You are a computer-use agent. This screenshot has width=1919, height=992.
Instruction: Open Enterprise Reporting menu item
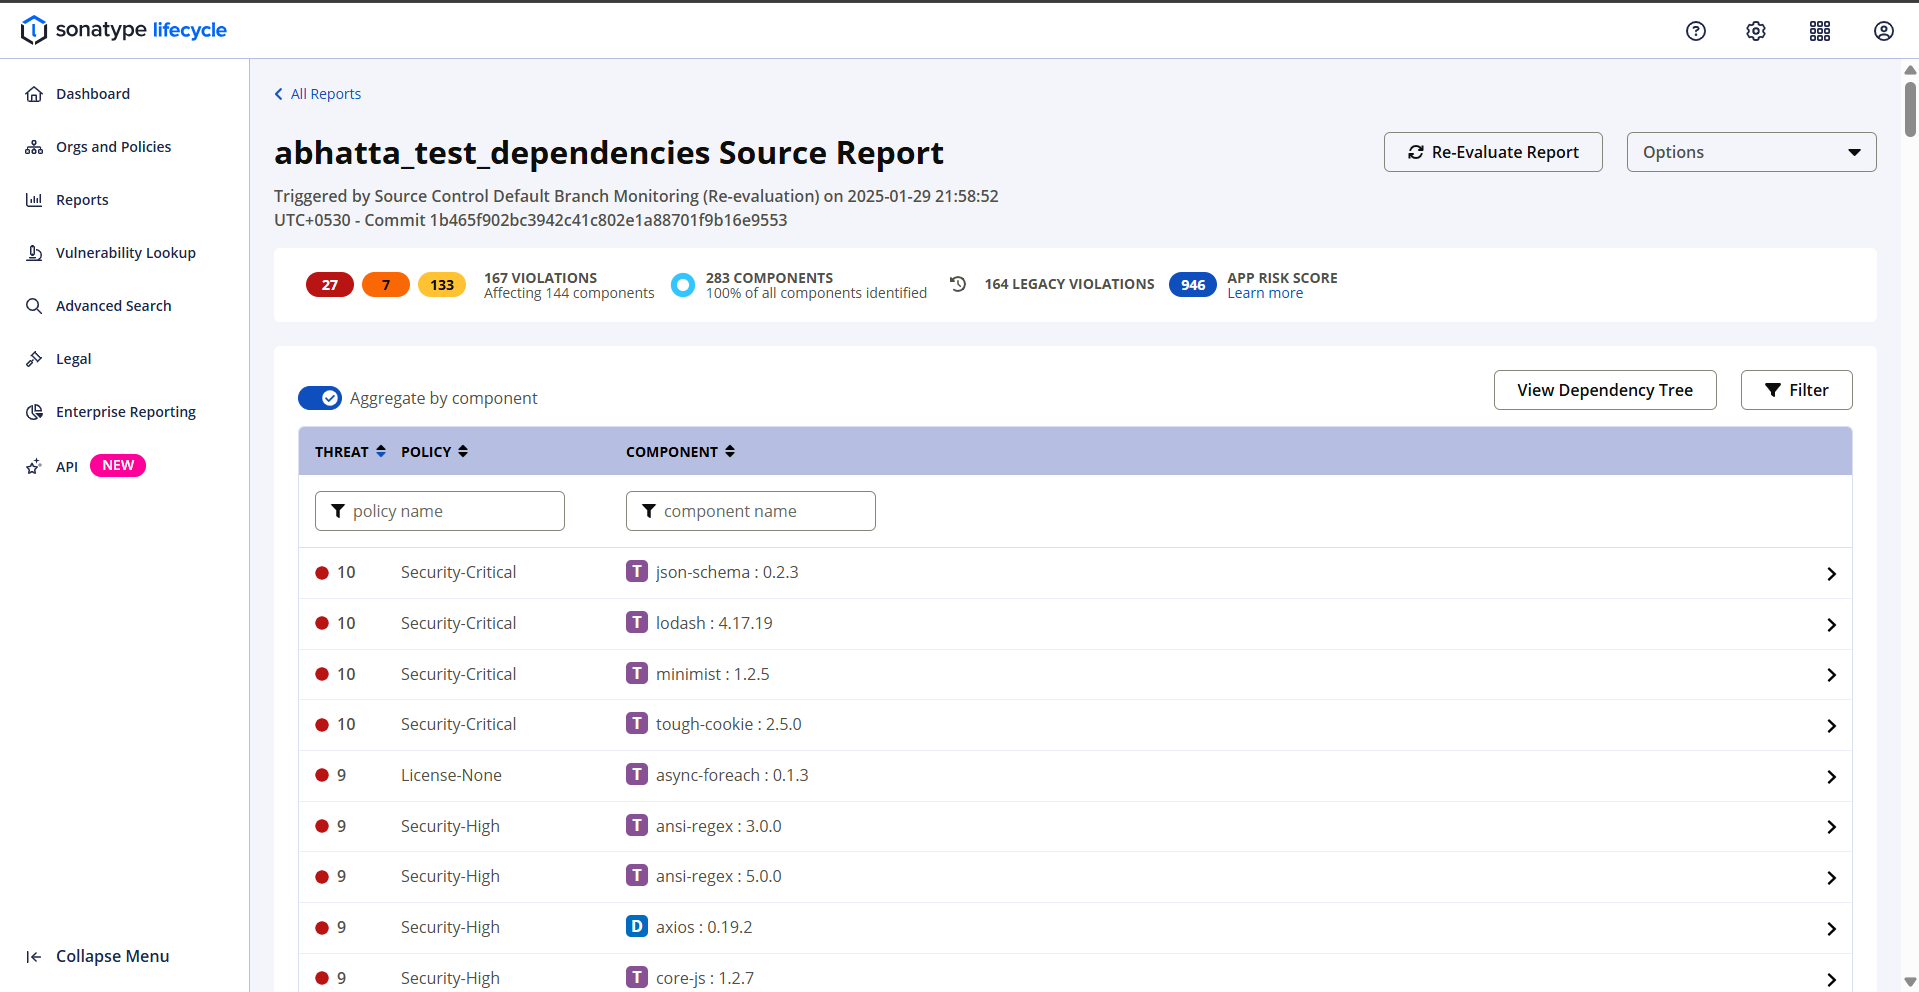[x=126, y=412]
